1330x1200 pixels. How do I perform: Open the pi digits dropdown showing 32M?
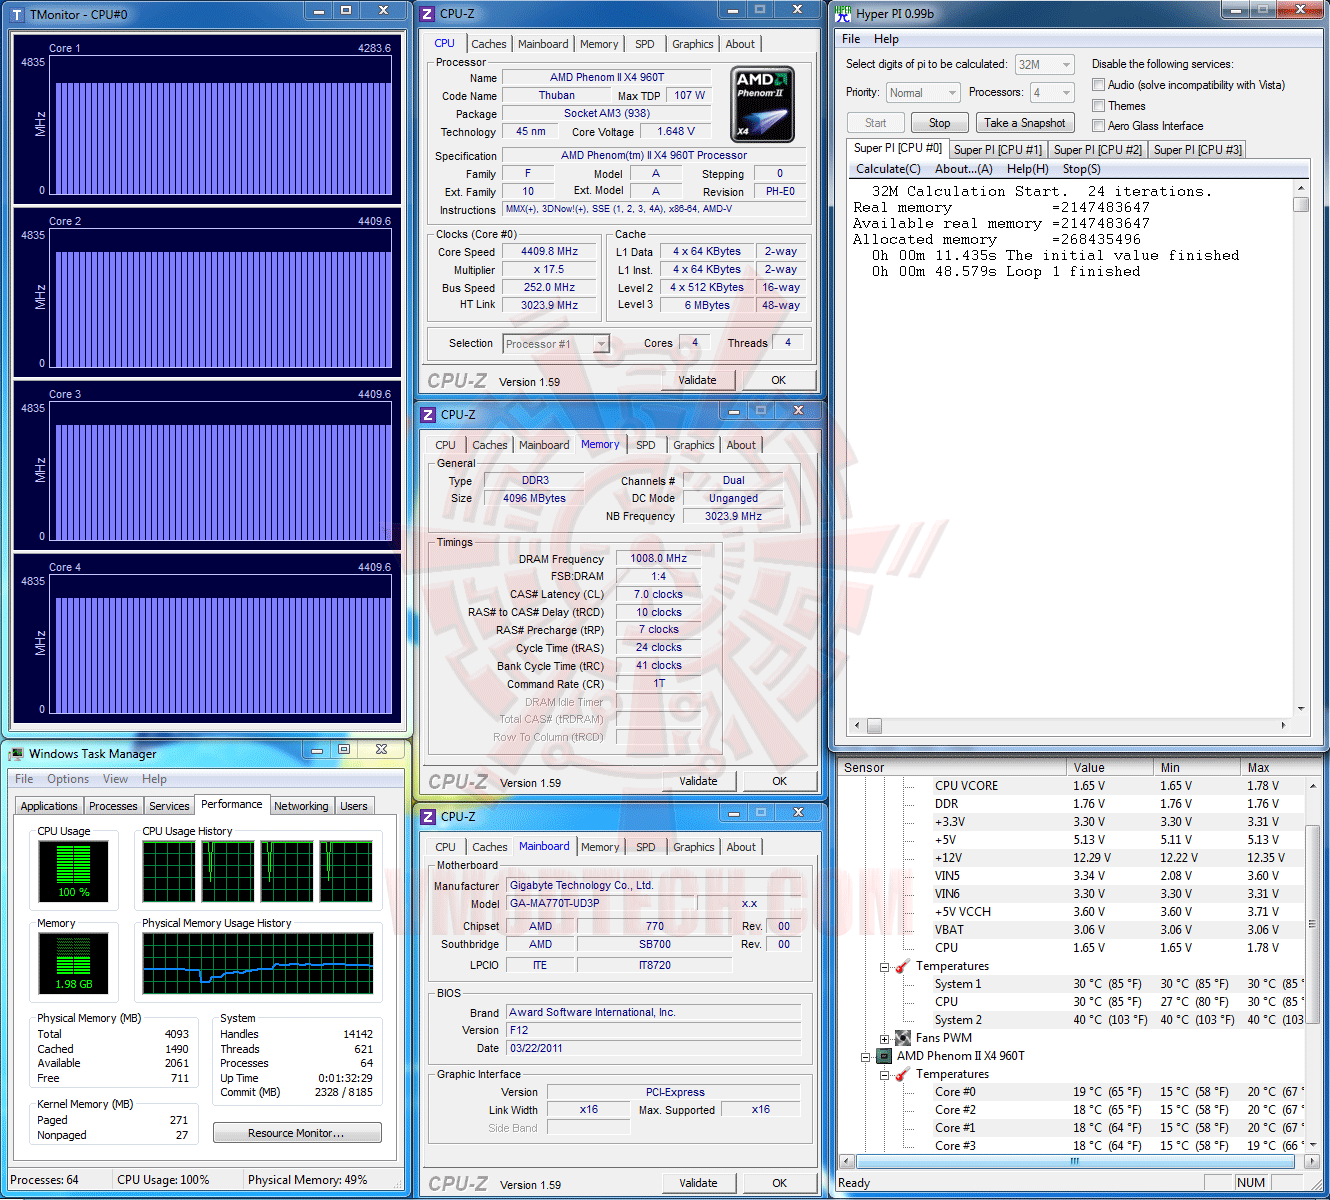point(1045,64)
